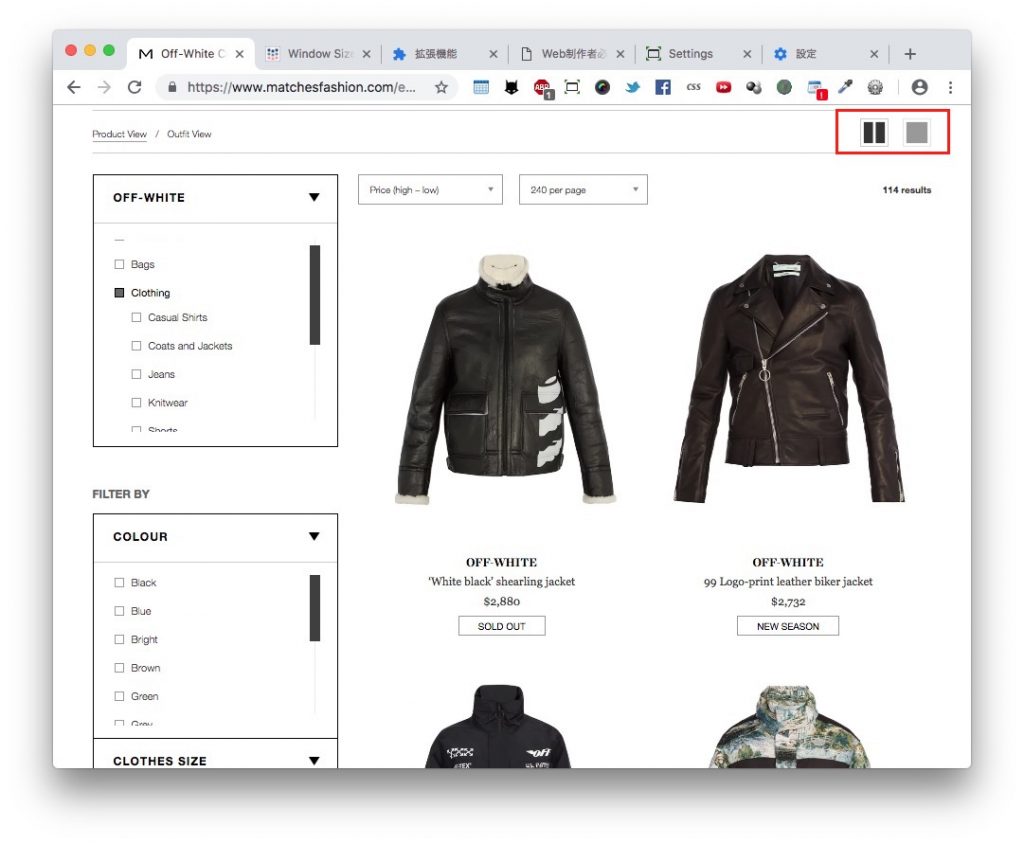This screenshot has width=1024, height=844.
Task: Click the NEW SEASON label button
Action: point(788,626)
